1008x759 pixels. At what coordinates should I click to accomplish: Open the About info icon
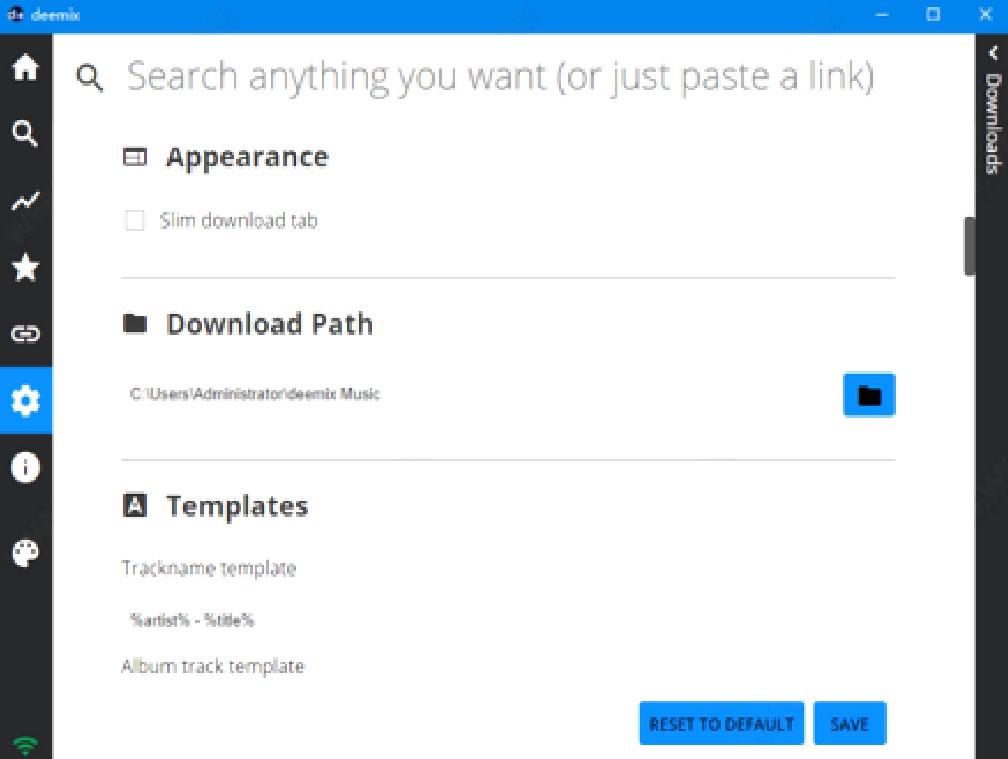(x=25, y=467)
